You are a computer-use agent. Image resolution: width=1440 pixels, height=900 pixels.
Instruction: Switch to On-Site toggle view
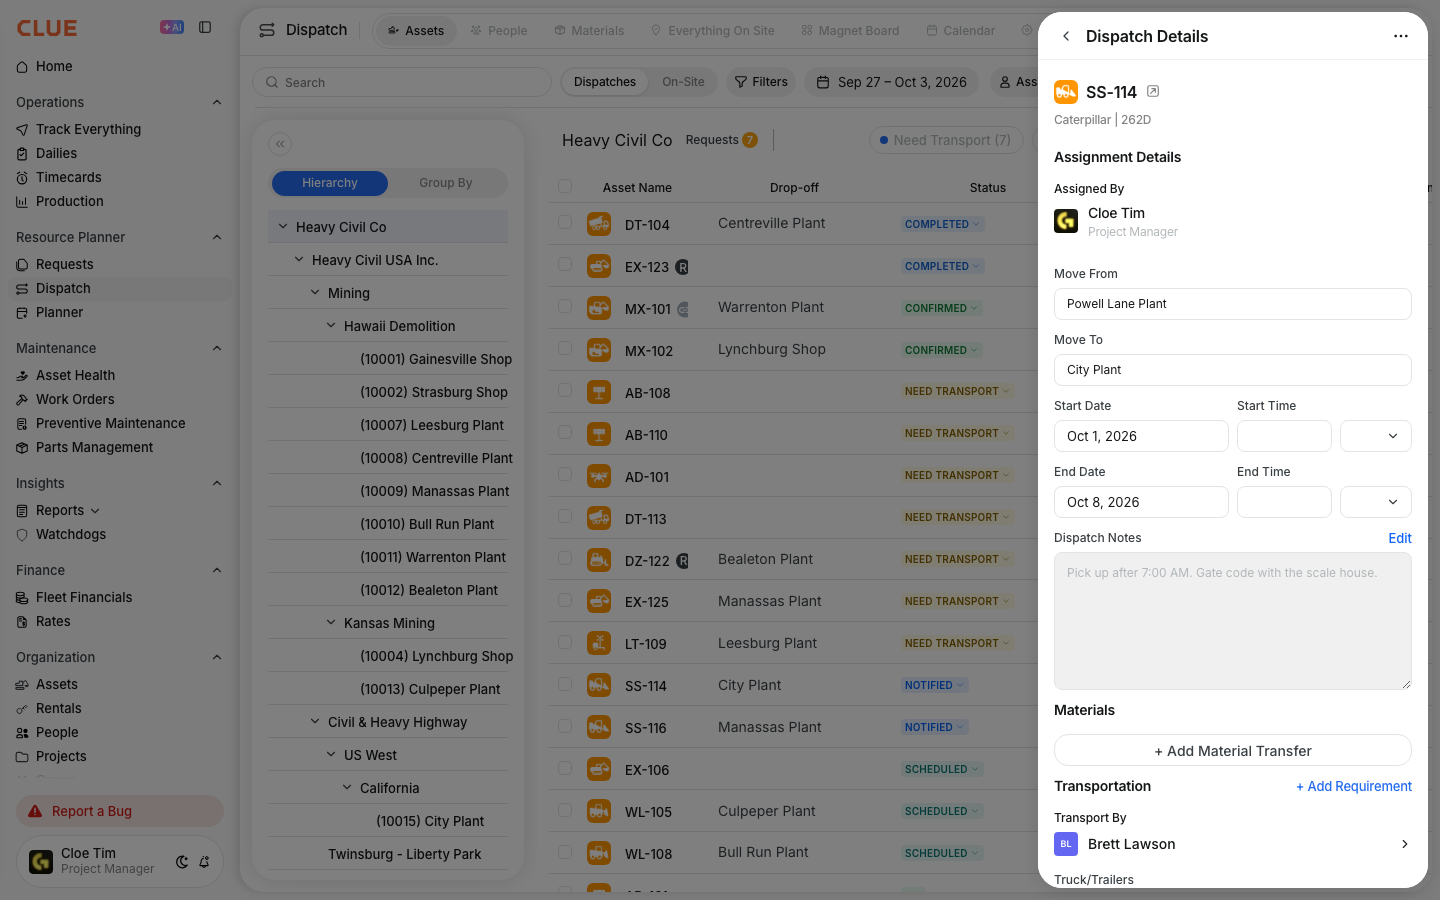click(683, 82)
